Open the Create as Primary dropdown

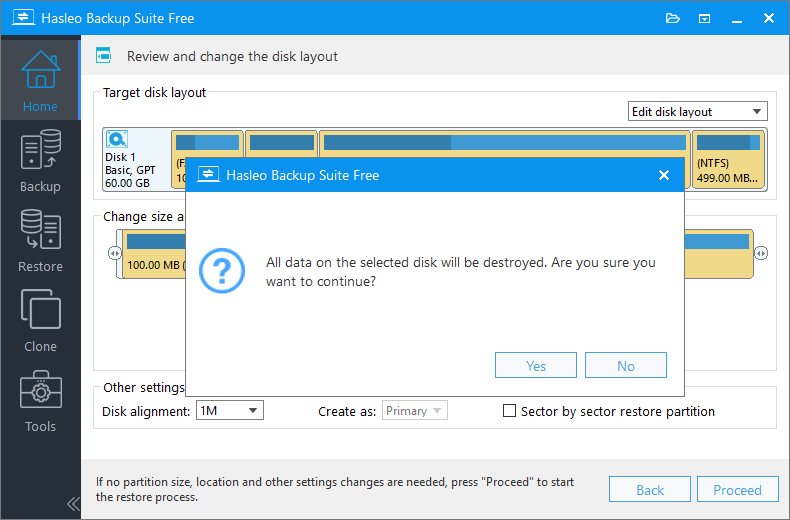point(414,411)
